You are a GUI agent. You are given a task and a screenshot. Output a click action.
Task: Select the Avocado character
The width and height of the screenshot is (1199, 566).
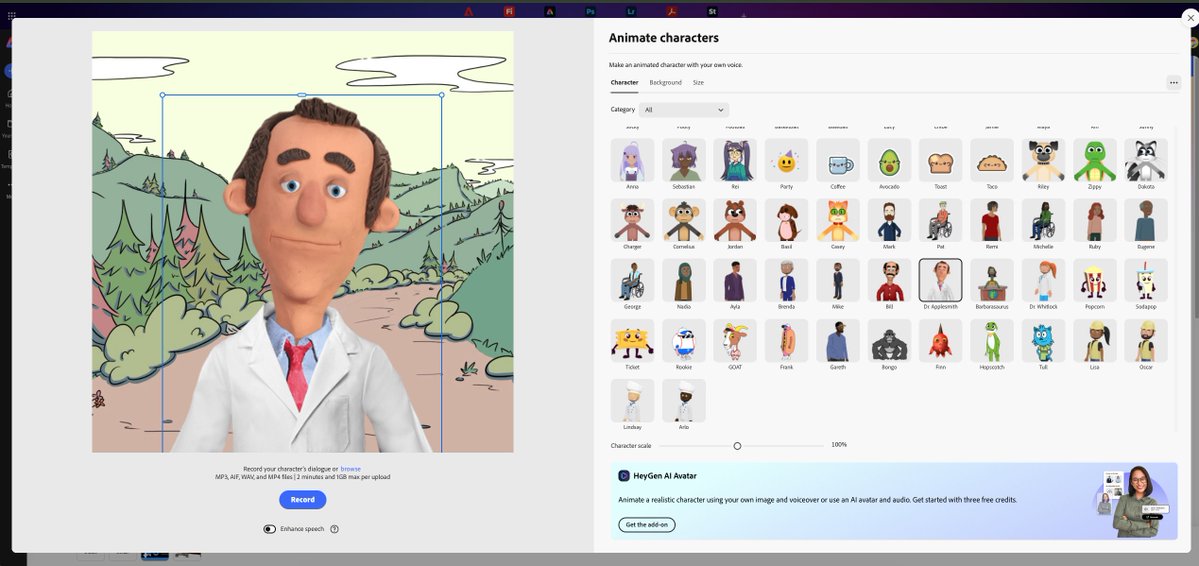889,160
